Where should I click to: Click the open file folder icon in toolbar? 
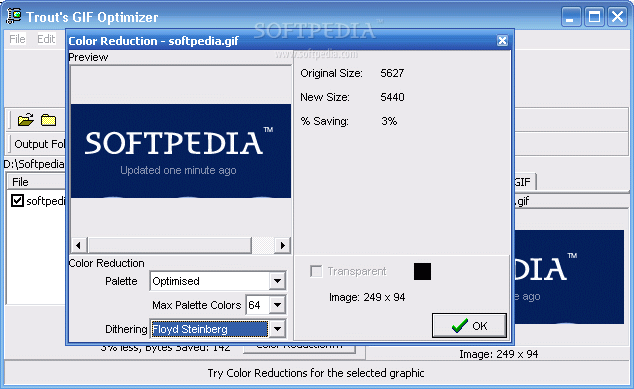25,120
